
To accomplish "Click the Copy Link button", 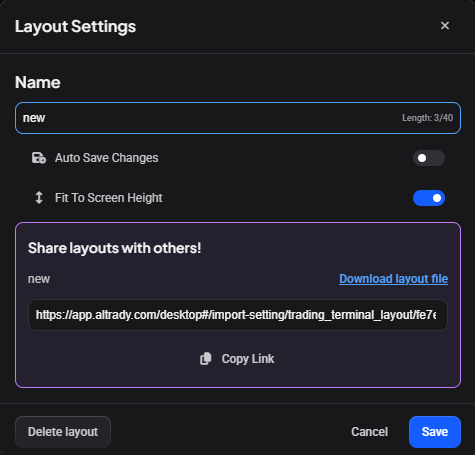I will [x=237, y=359].
